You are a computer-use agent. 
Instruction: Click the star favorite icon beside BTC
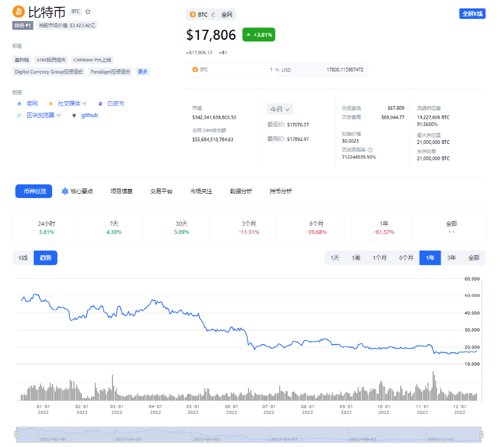click(x=88, y=12)
